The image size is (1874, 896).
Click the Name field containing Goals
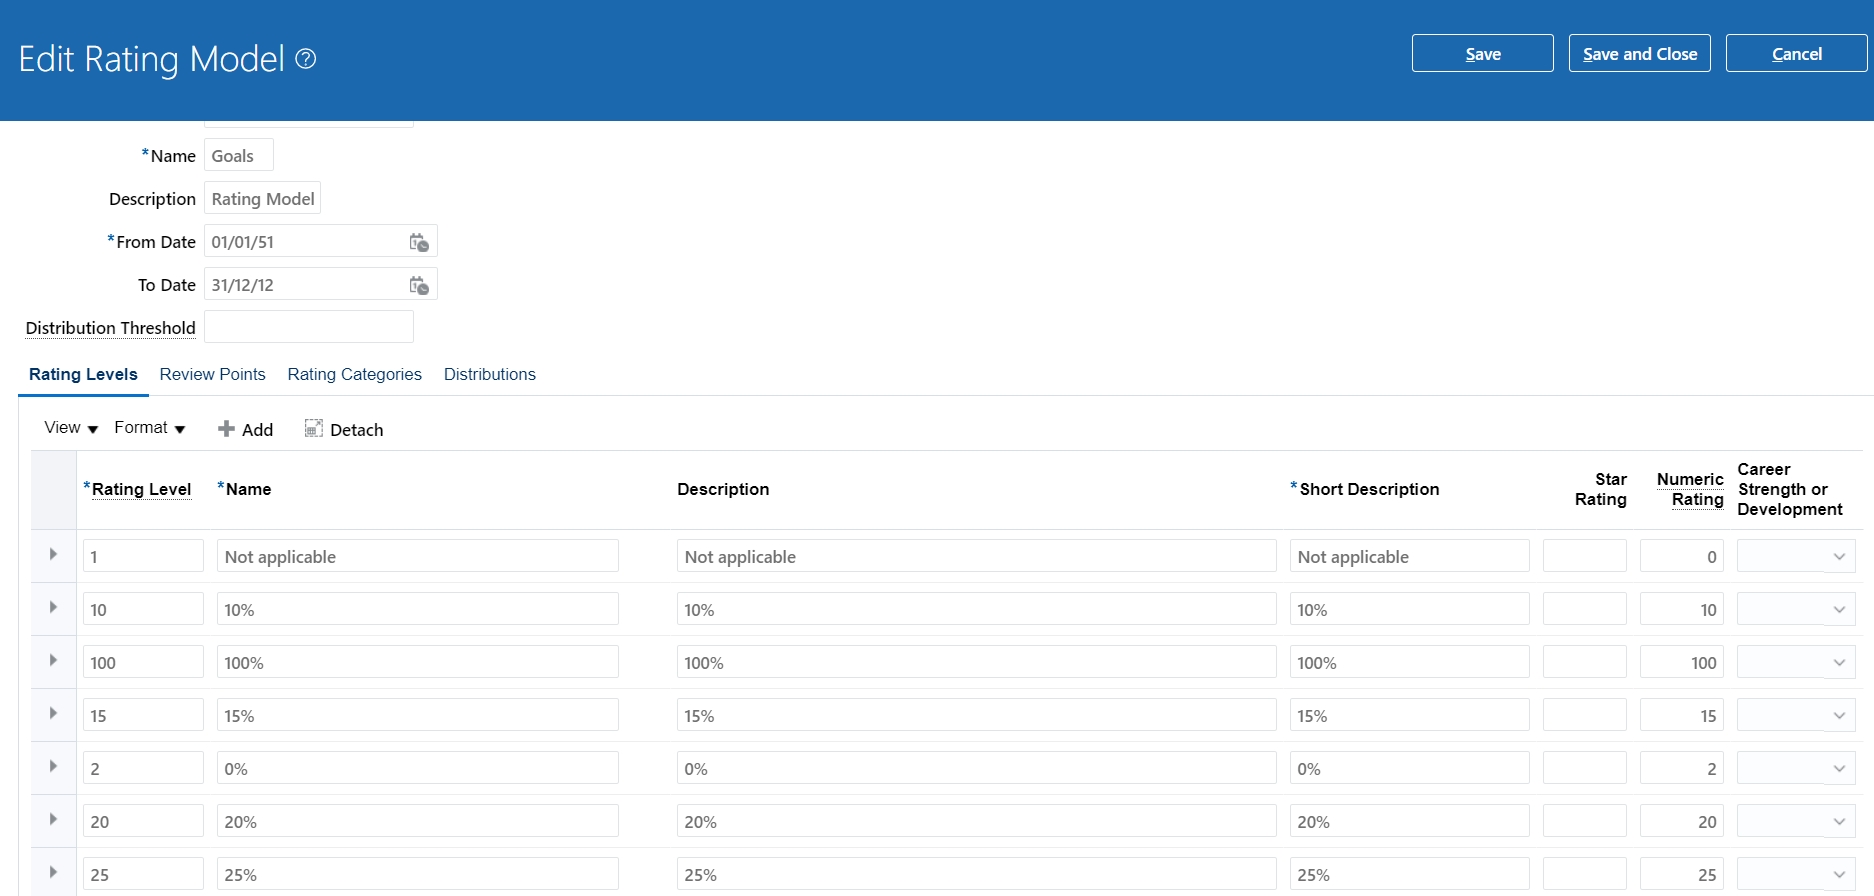click(x=238, y=155)
